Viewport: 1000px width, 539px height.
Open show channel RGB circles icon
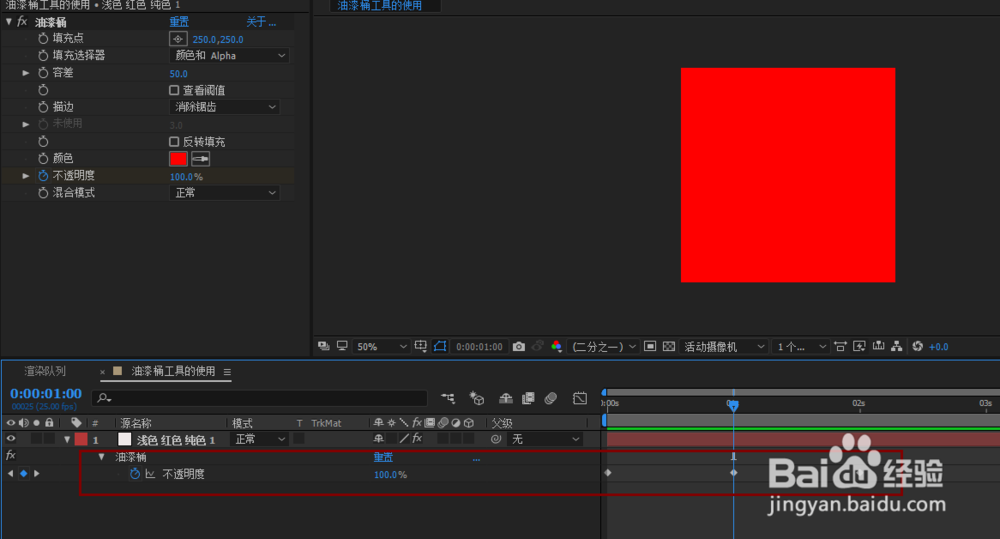point(556,346)
